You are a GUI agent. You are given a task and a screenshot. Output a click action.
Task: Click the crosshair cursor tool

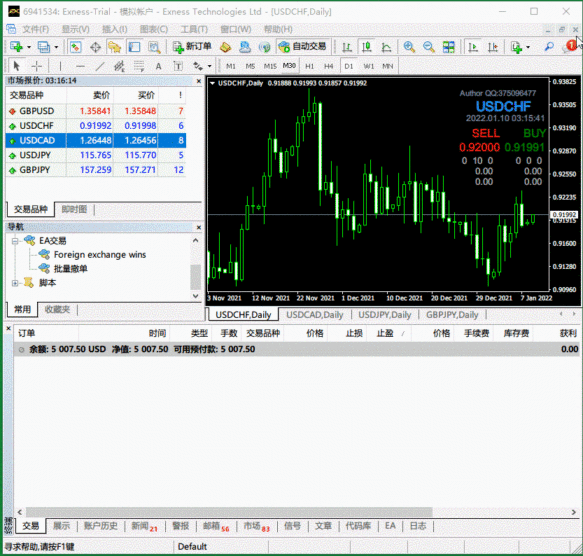pyautogui.click(x=36, y=67)
